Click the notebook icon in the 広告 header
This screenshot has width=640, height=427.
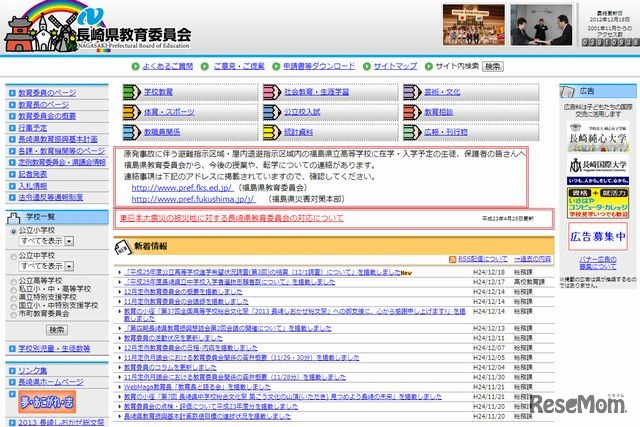point(568,91)
